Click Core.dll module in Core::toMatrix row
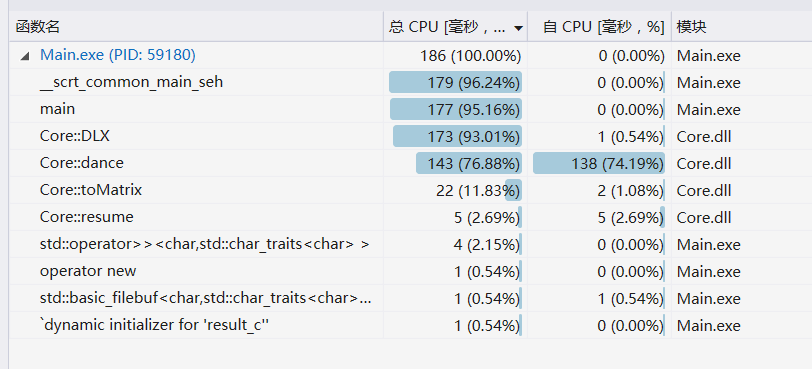This screenshot has width=812, height=369. click(x=704, y=190)
